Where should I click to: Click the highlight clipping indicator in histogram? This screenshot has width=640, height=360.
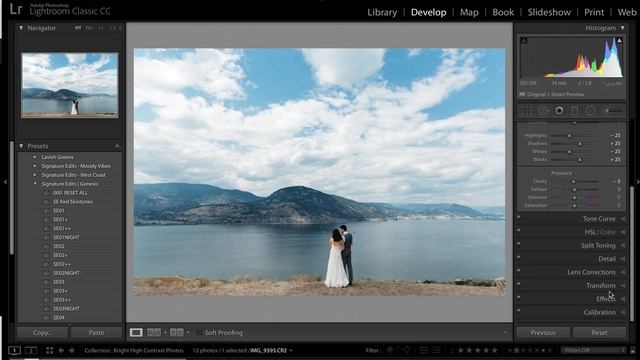[x=619, y=40]
